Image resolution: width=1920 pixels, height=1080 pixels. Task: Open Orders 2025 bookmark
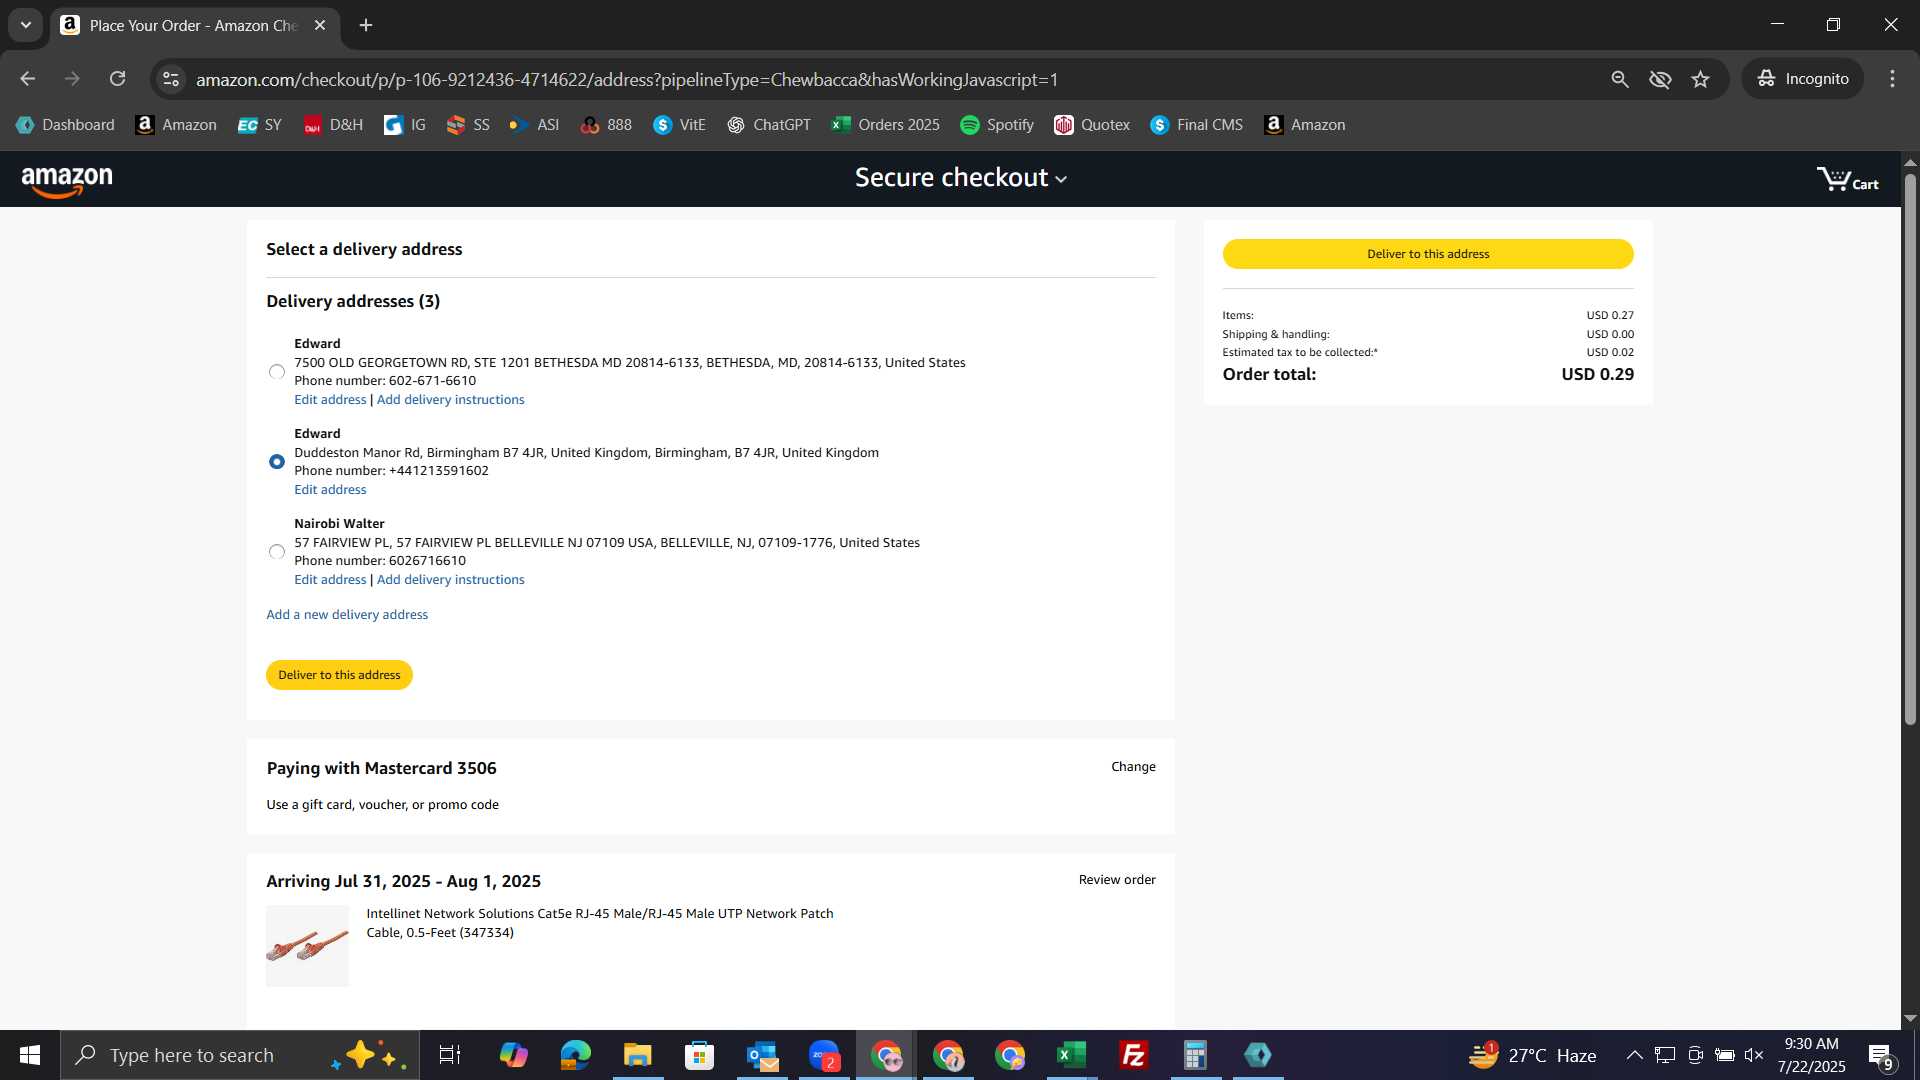coord(886,125)
